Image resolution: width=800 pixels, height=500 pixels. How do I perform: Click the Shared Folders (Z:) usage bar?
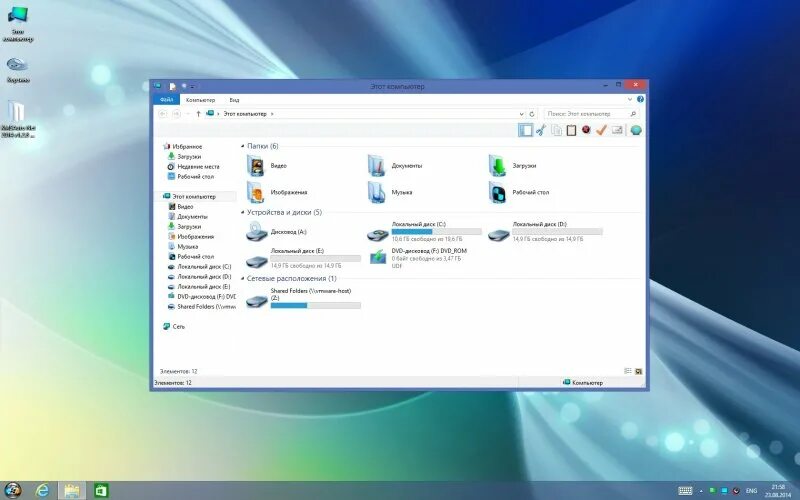(x=315, y=306)
